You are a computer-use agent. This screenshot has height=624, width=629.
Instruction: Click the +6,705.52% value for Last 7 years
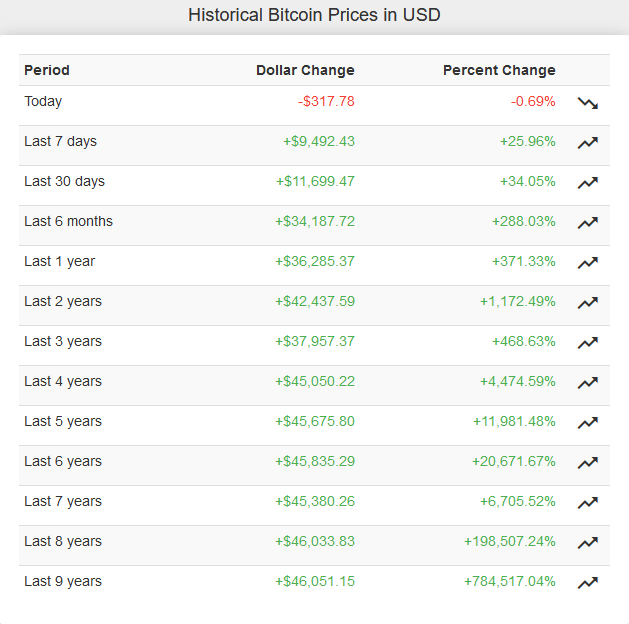517,501
